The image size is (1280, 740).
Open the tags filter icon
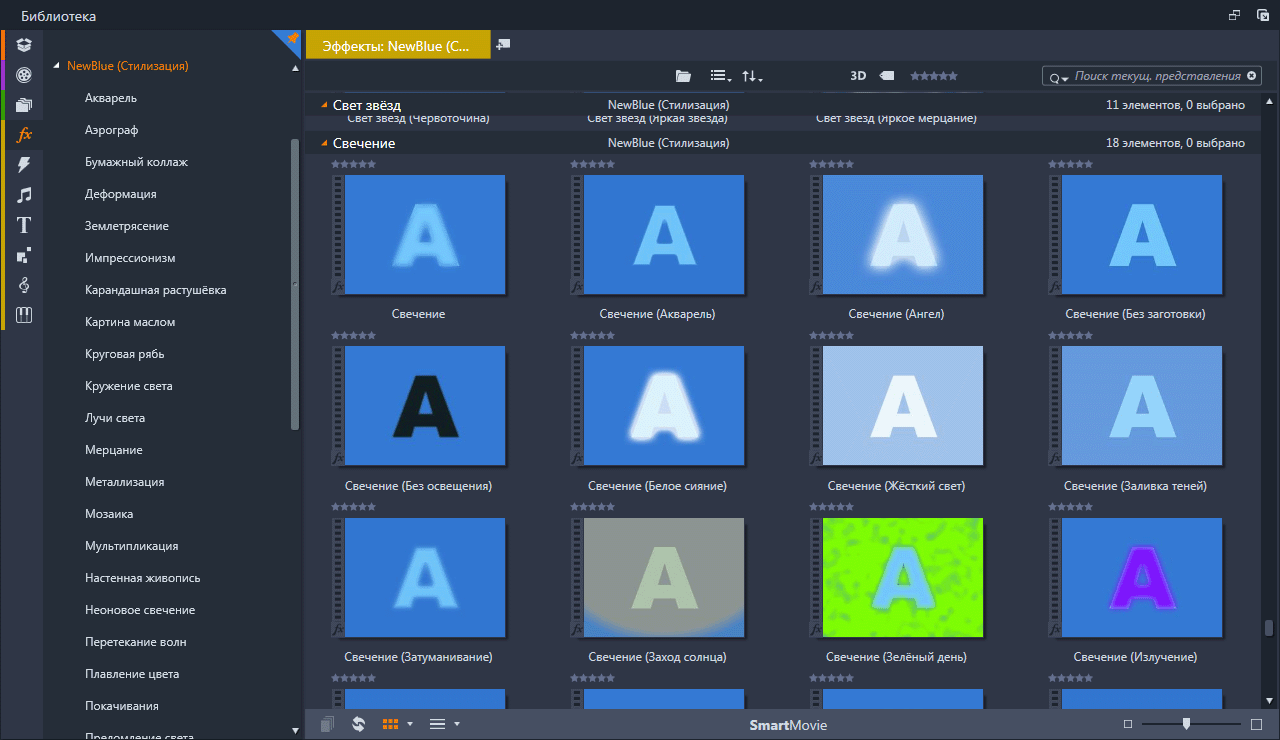pyautogui.click(x=886, y=76)
